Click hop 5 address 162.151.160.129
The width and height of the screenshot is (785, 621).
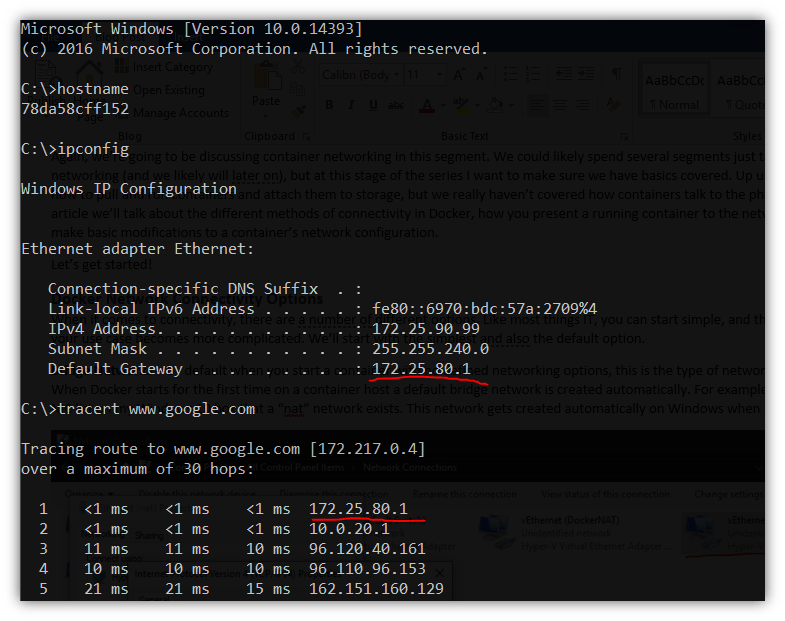376,589
